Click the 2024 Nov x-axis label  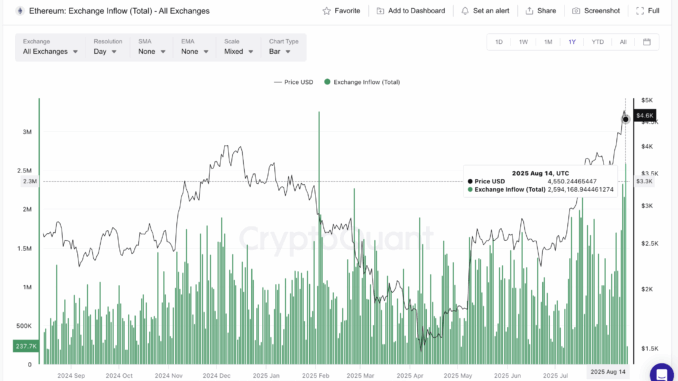[x=169, y=375]
